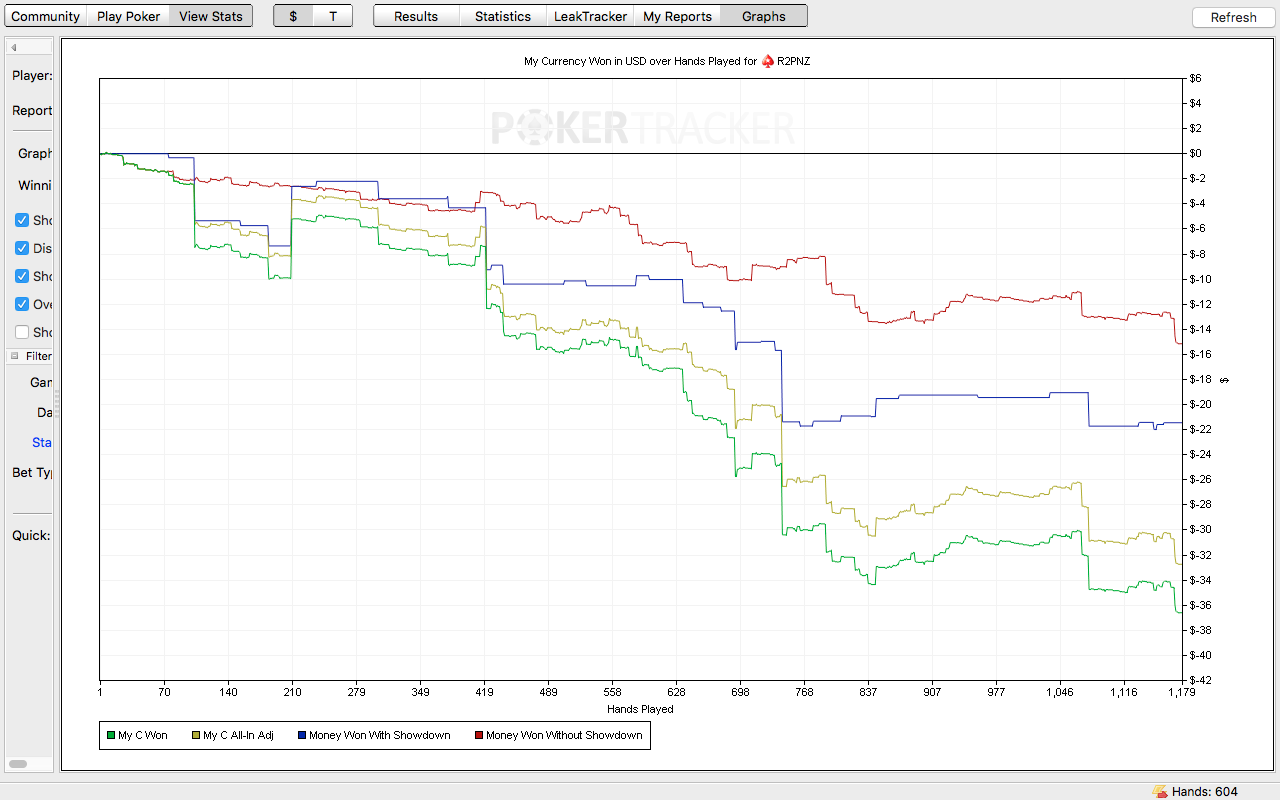Open the LeakTracker tab
The width and height of the screenshot is (1280, 800).
590,16
